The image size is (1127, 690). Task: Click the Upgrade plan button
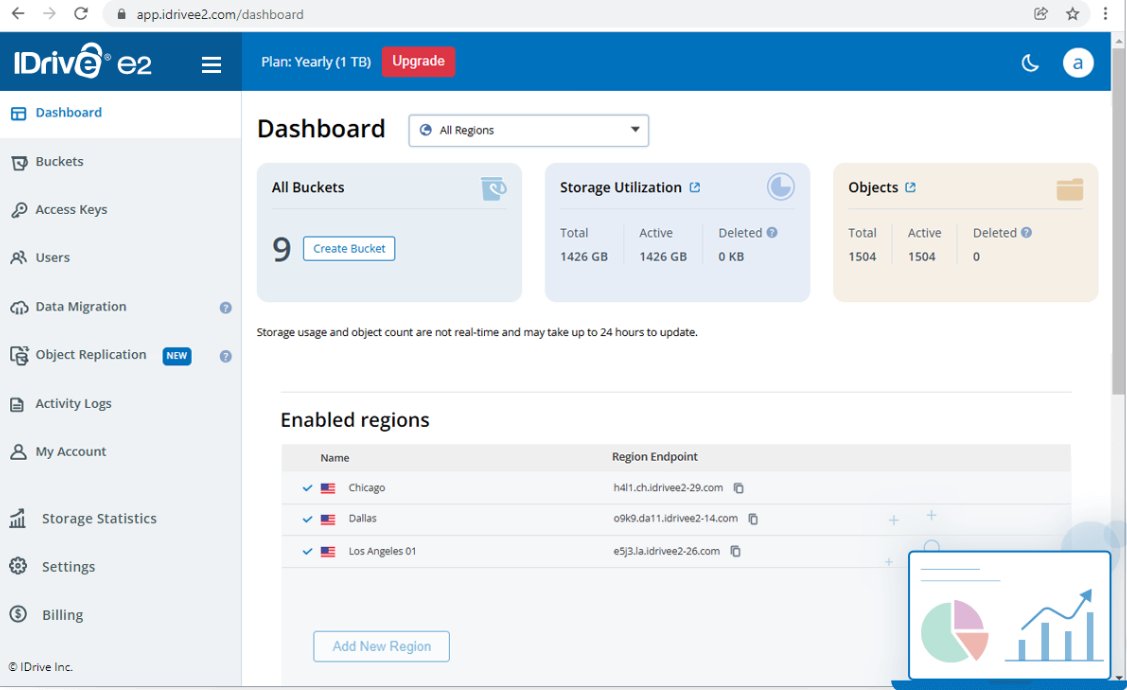[x=418, y=61]
